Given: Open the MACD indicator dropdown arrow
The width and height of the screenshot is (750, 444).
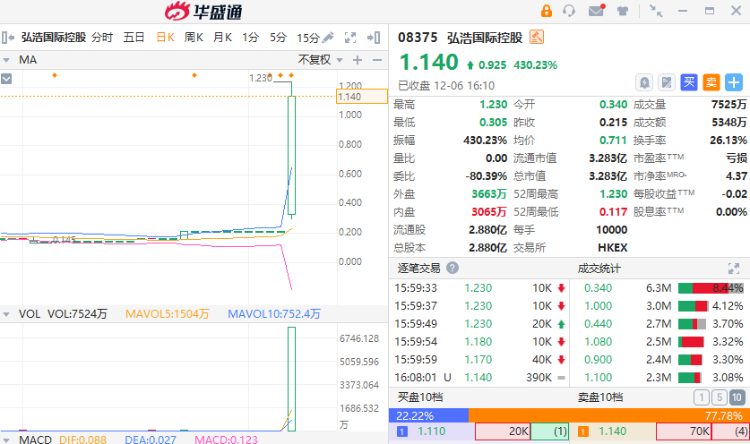Looking at the screenshot, I should coord(6,440).
